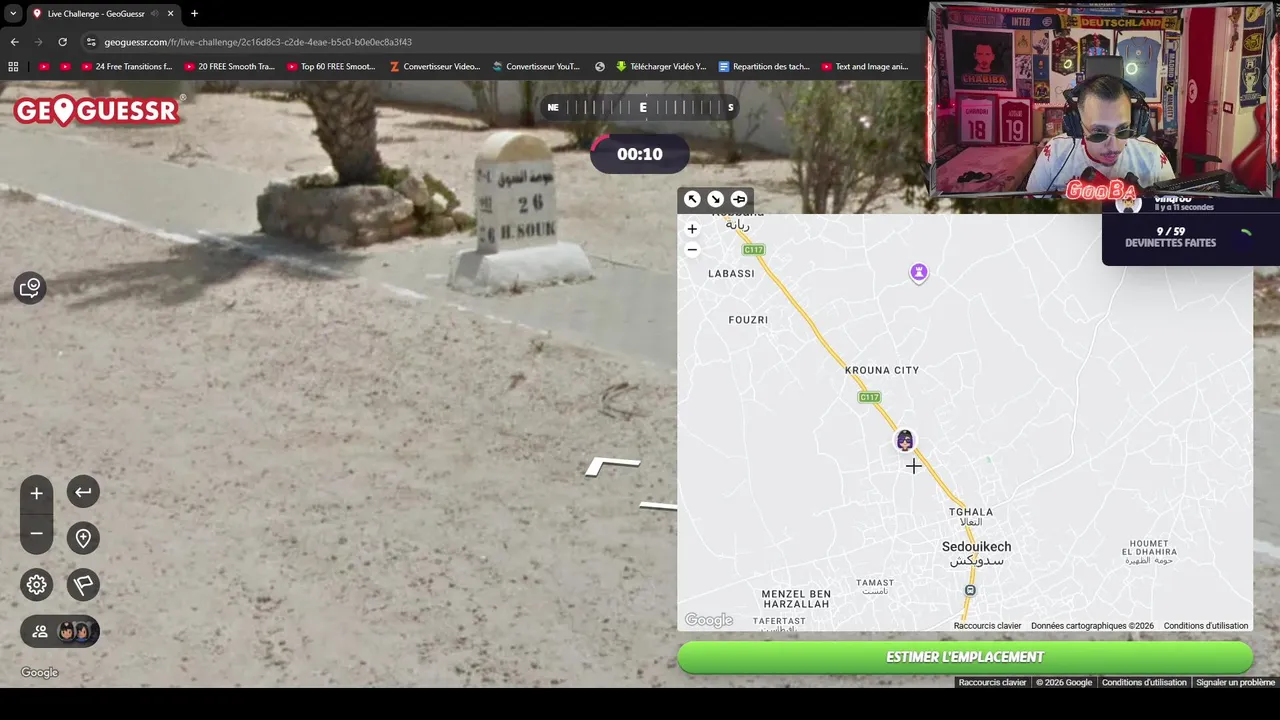Screen dimensions: 1280x720
Task: Click the GeoGuessr logo
Action: [x=98, y=110]
